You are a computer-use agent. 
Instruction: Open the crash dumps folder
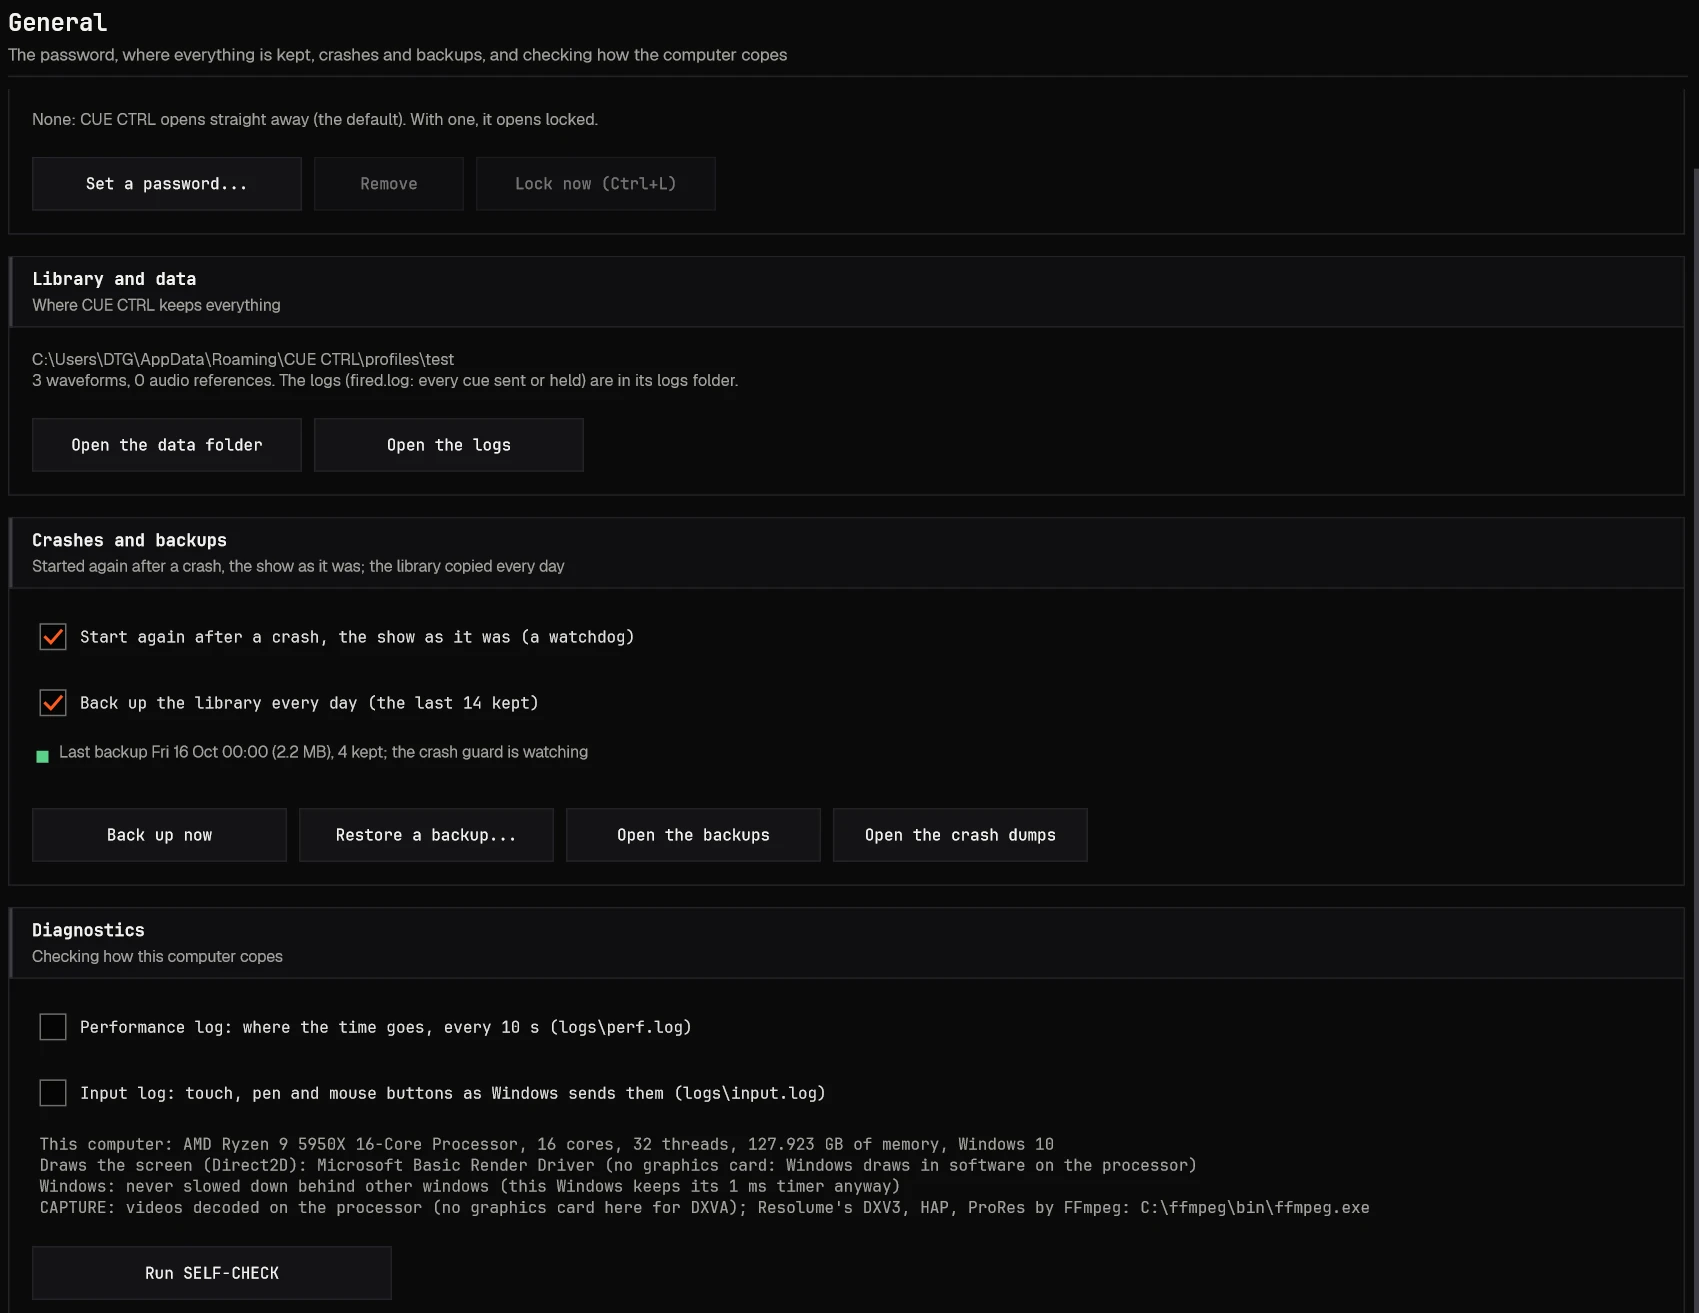point(960,835)
